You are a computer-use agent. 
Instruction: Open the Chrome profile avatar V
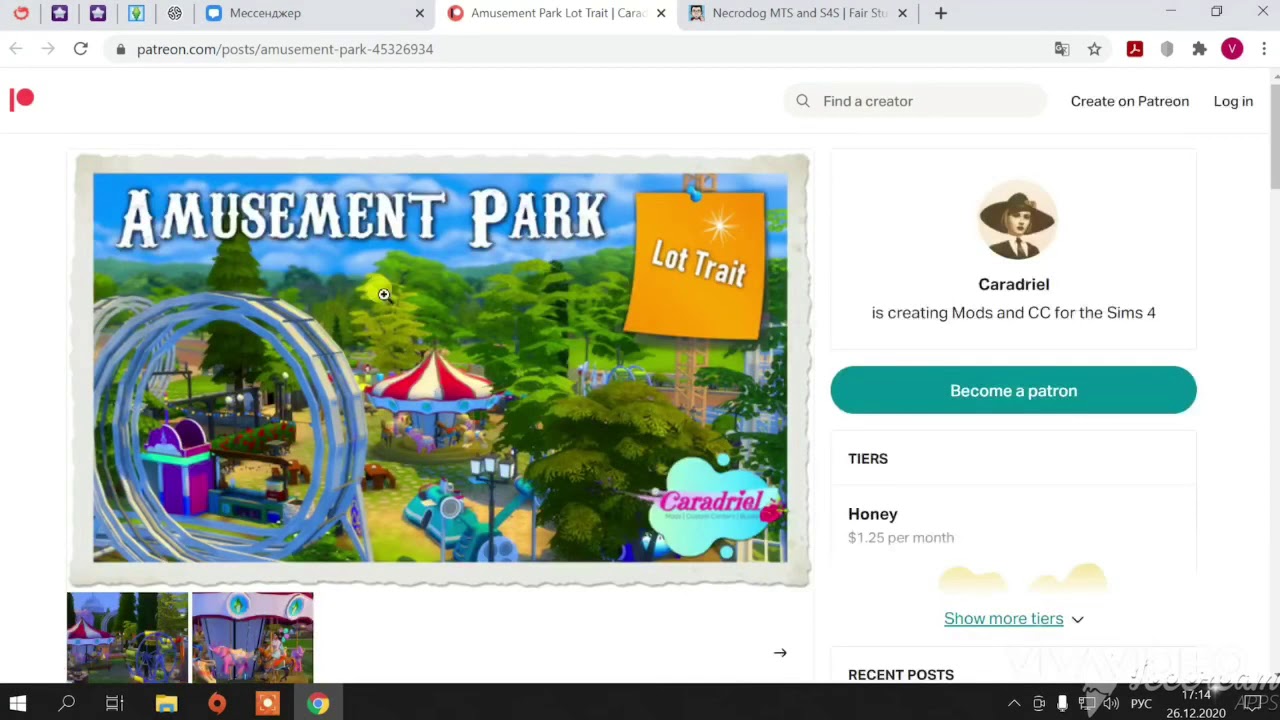tap(1232, 49)
